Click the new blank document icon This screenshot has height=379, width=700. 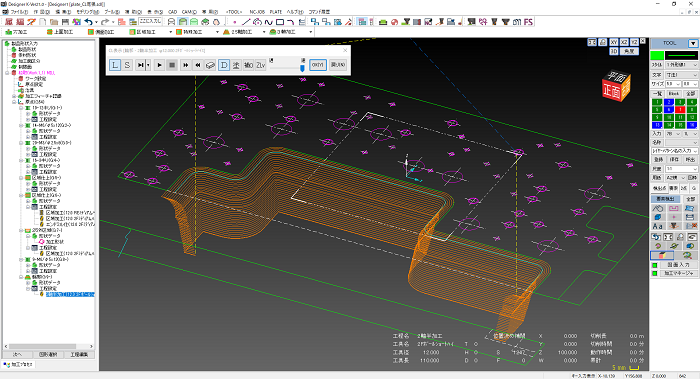pyautogui.click(x=42, y=21)
